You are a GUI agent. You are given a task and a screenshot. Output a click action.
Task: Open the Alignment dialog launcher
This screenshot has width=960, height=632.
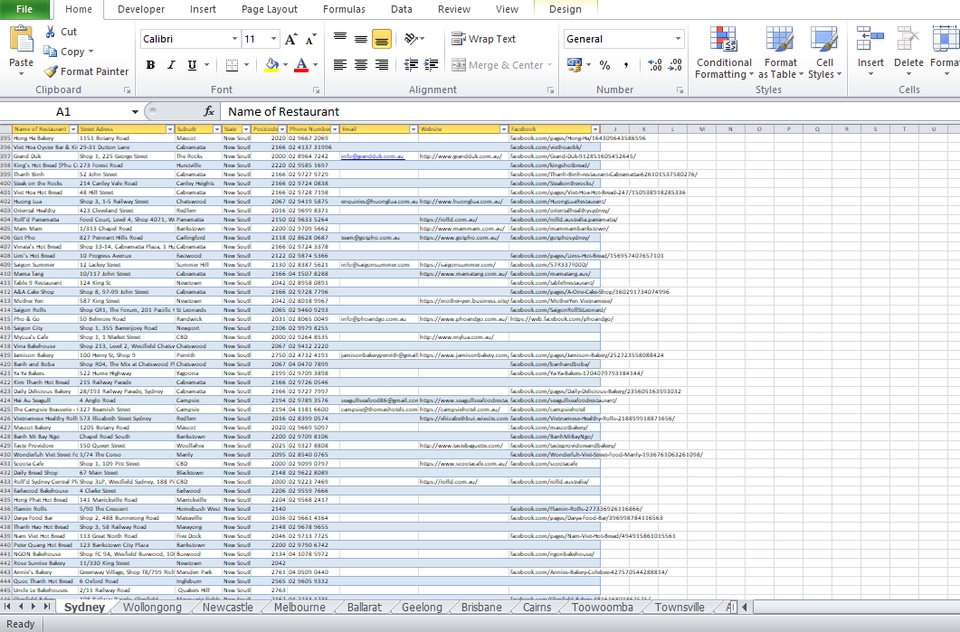point(550,90)
